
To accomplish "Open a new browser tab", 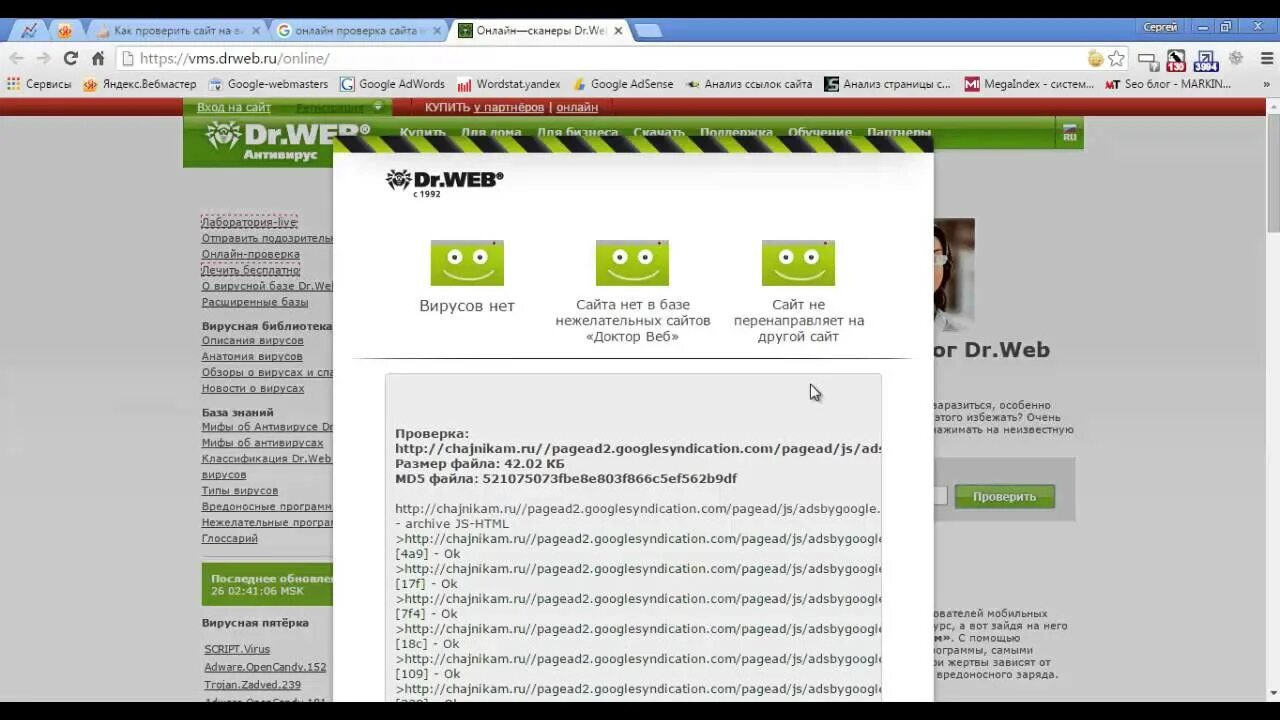I will point(648,30).
